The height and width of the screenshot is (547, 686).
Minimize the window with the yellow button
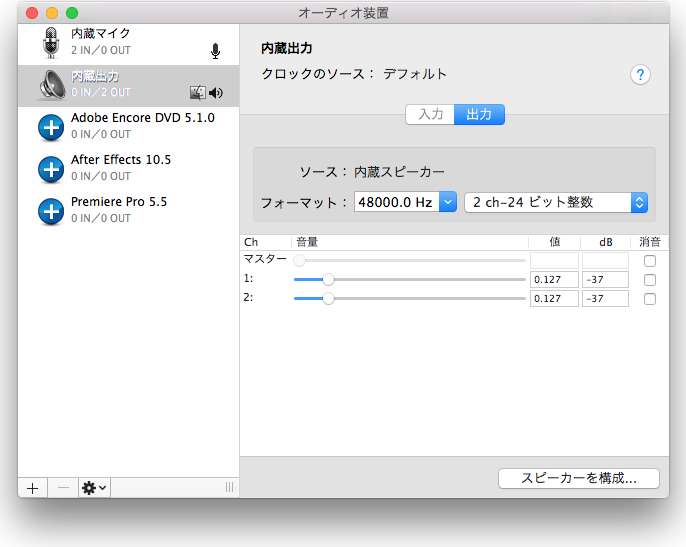point(52,13)
